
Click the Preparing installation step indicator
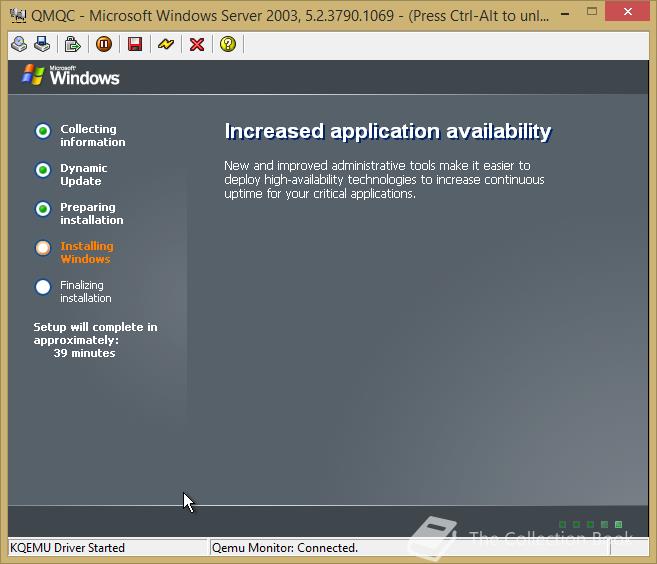click(43, 209)
